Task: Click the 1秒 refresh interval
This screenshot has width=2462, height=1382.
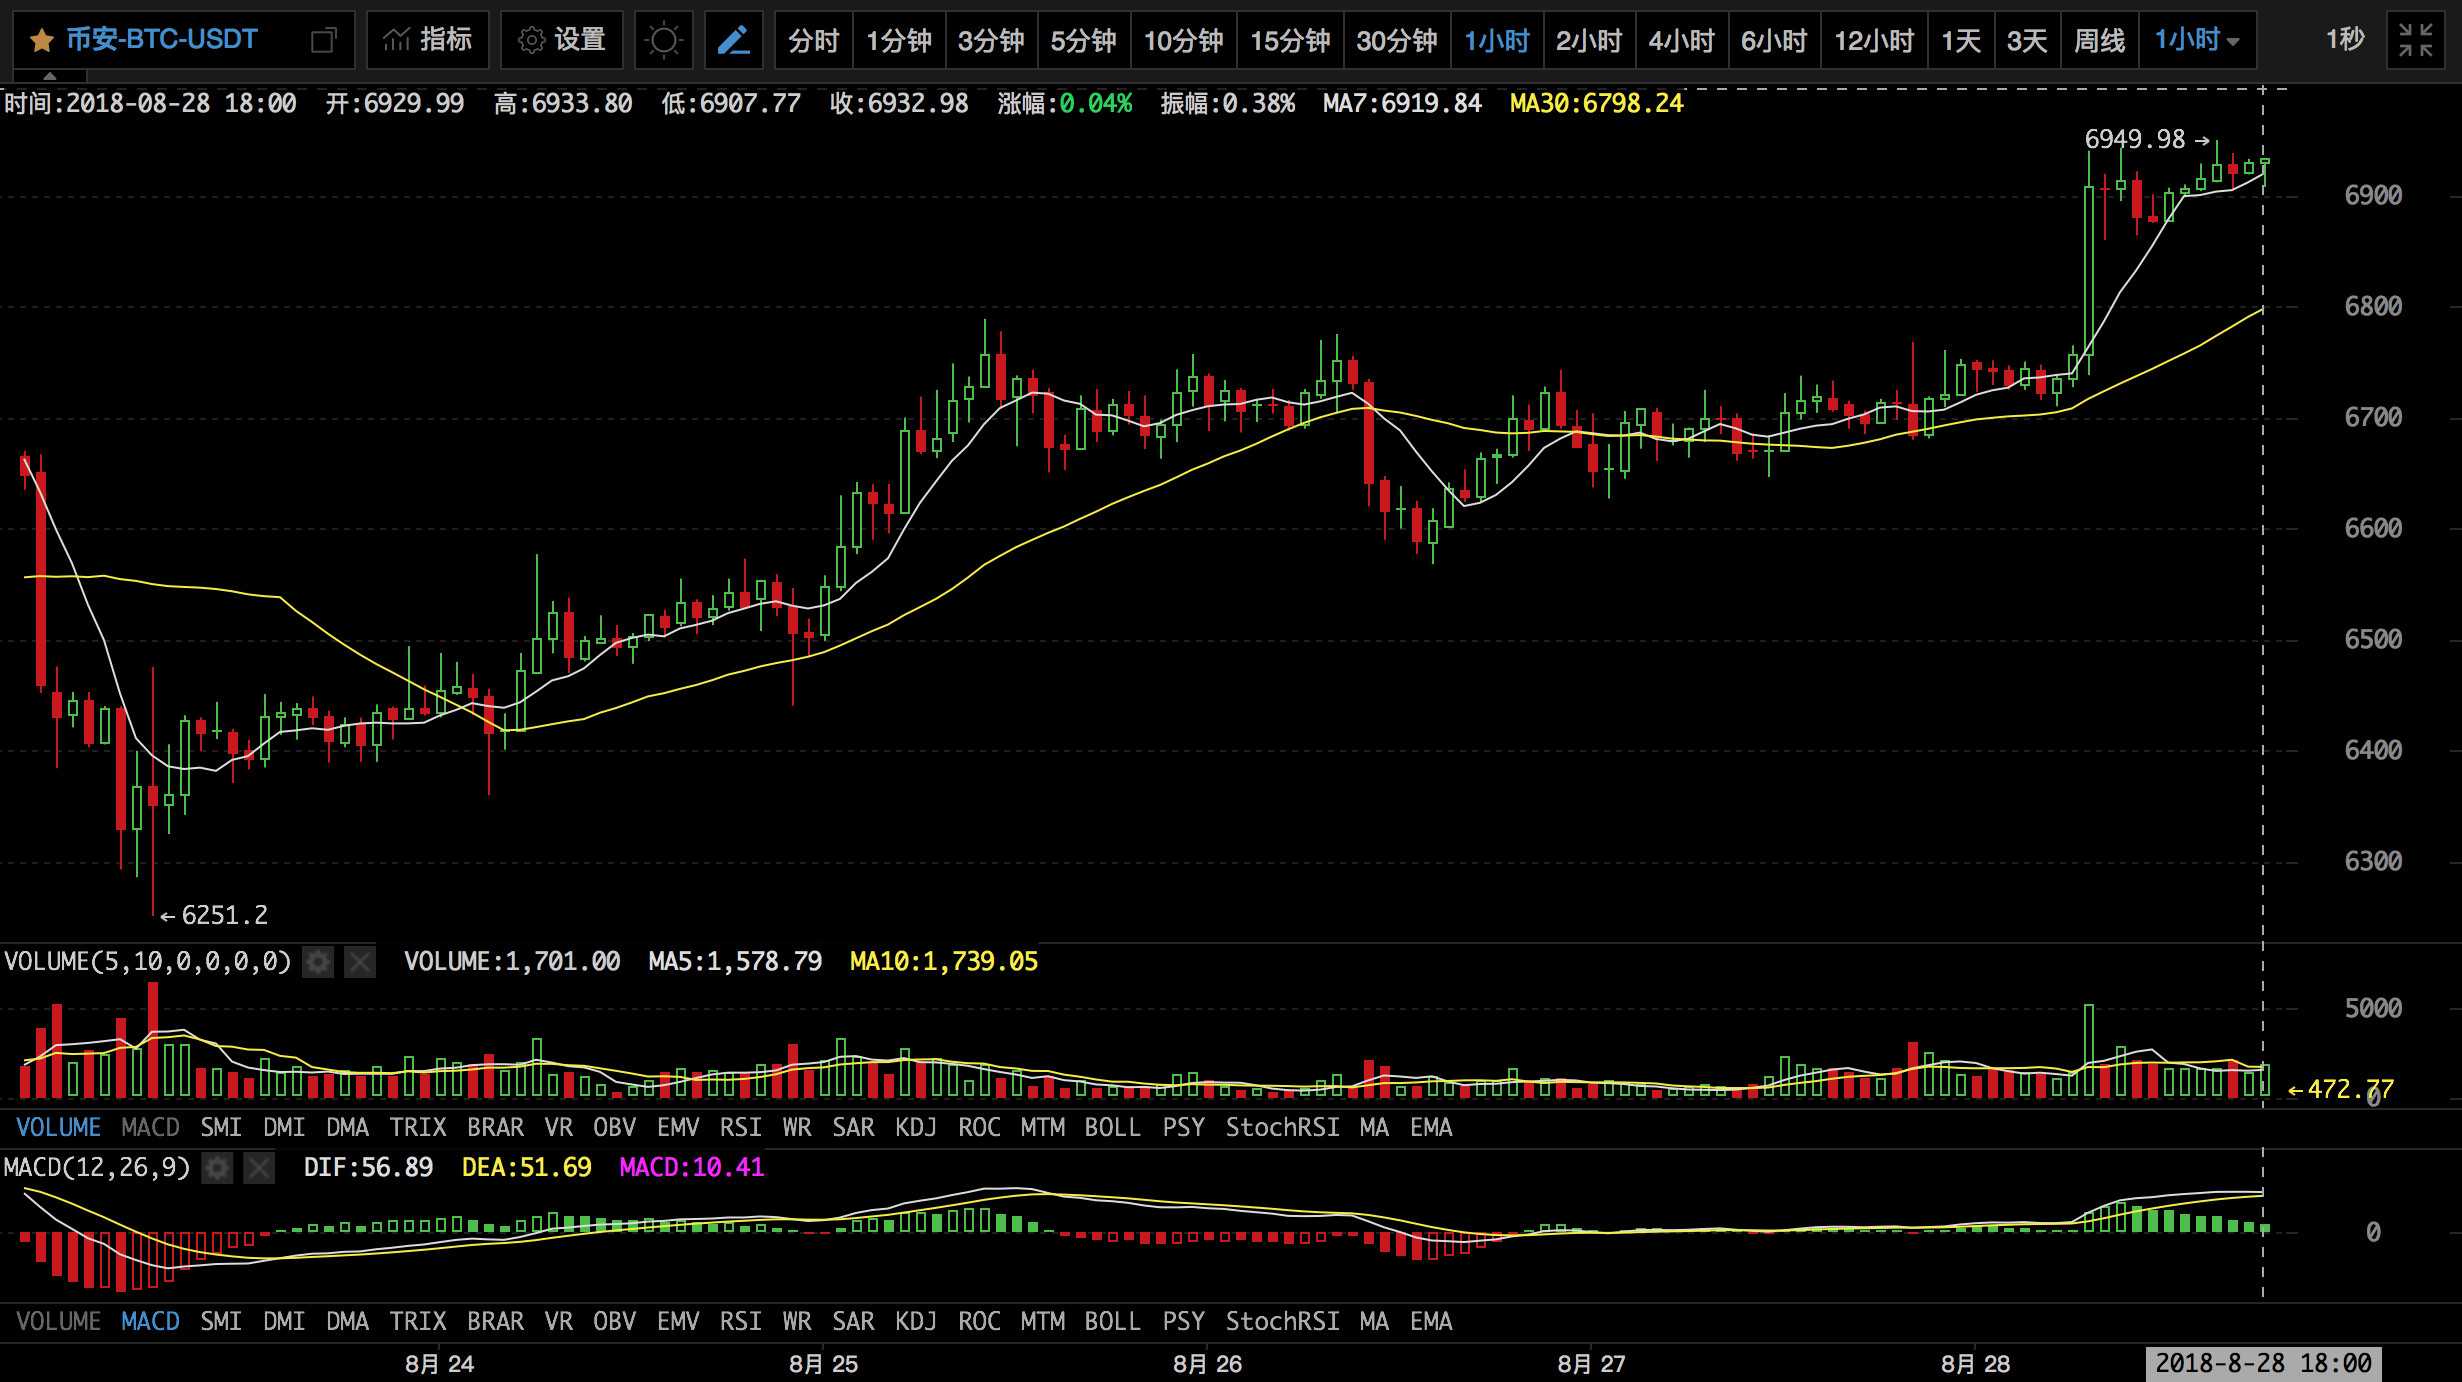Action: point(2345,40)
